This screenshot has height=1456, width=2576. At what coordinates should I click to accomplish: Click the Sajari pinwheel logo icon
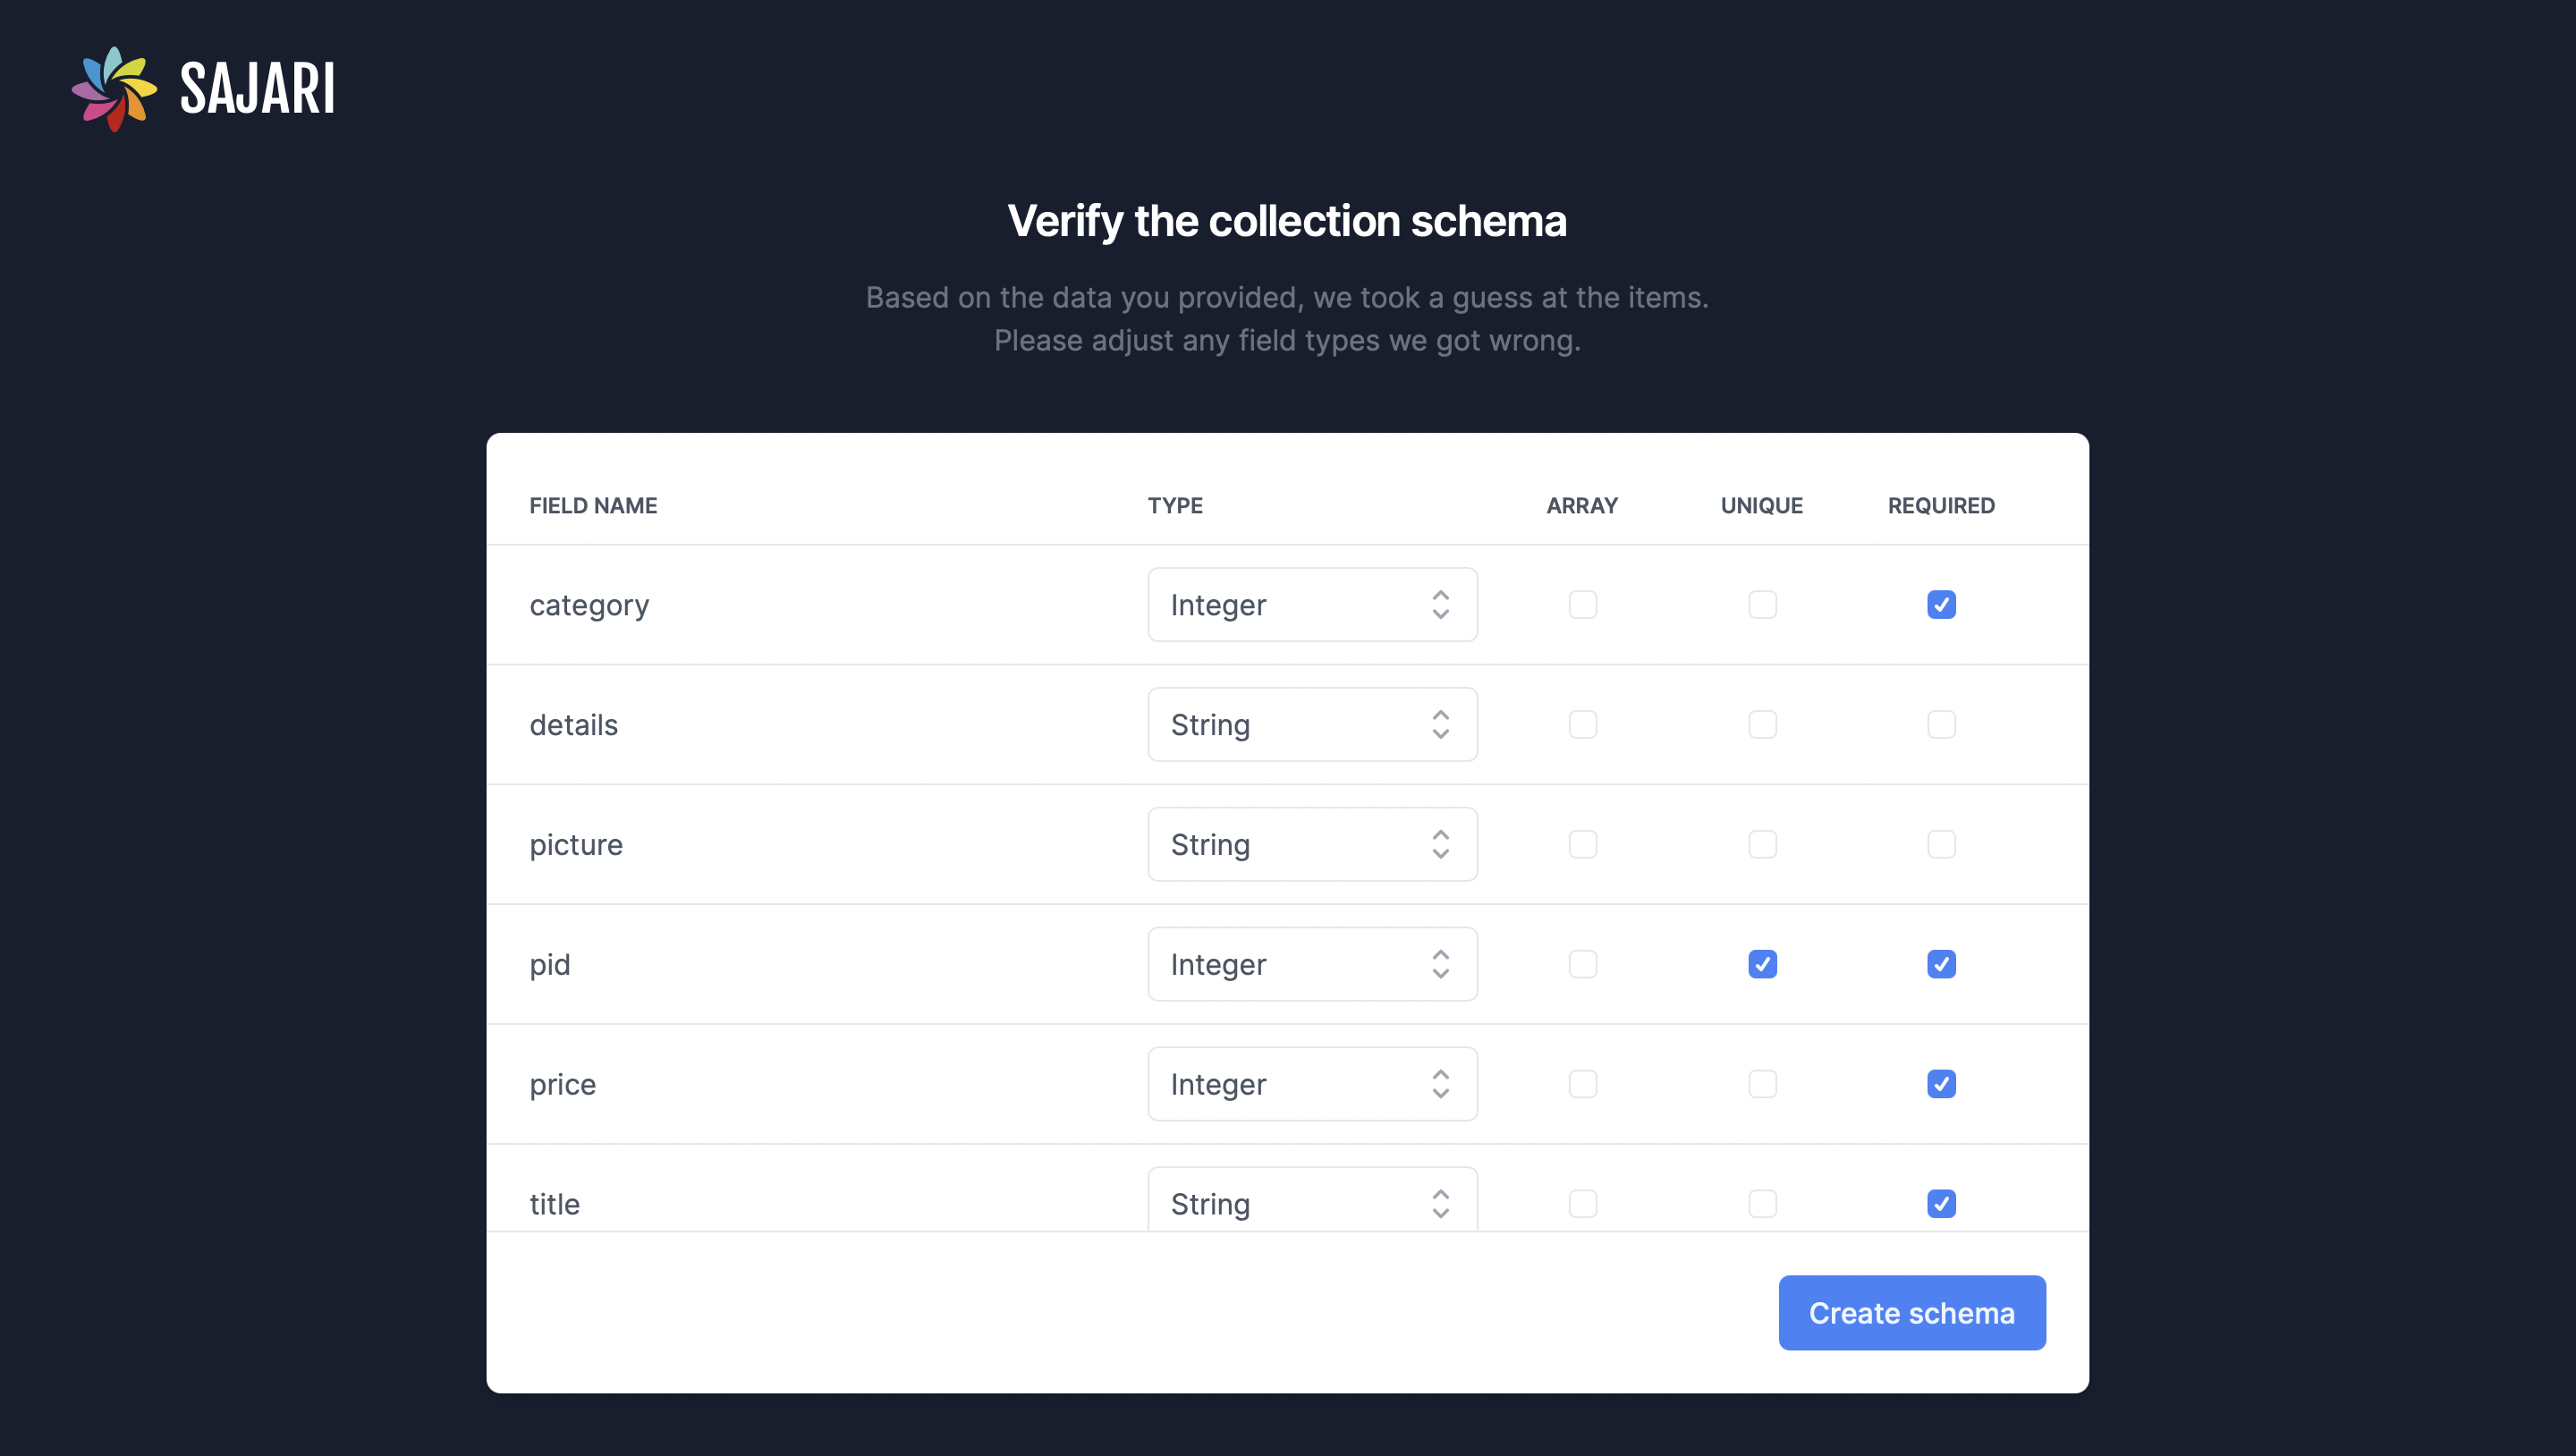(x=114, y=89)
